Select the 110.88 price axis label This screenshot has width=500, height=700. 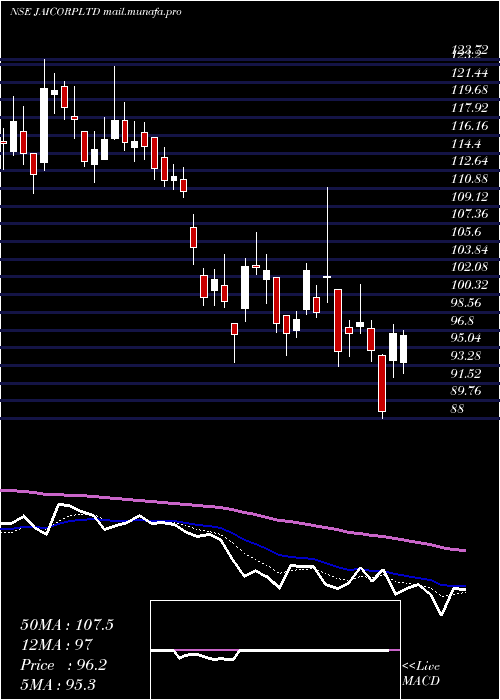[470, 179]
